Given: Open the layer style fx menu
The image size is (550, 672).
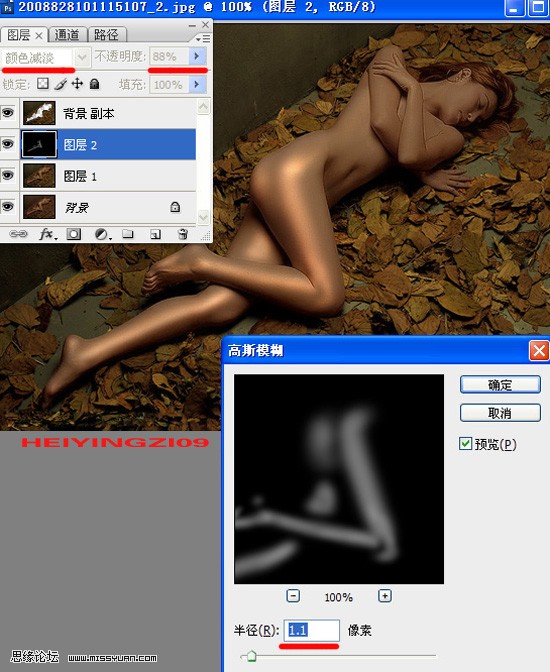Looking at the screenshot, I should click(47, 234).
